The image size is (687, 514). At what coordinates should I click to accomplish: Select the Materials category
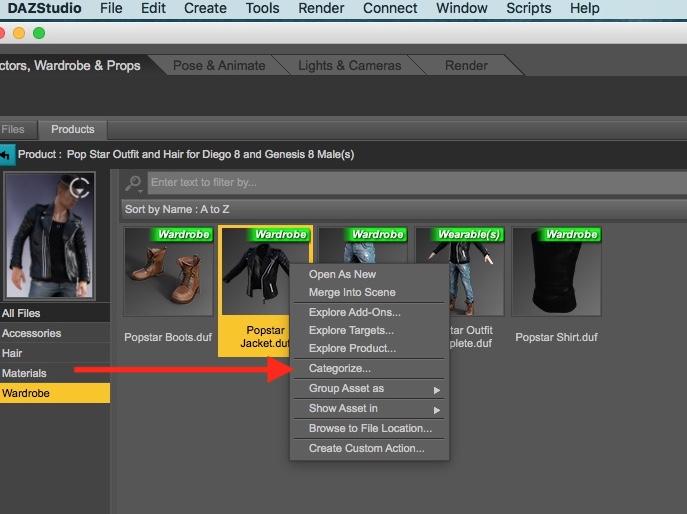pyautogui.click(x=55, y=373)
